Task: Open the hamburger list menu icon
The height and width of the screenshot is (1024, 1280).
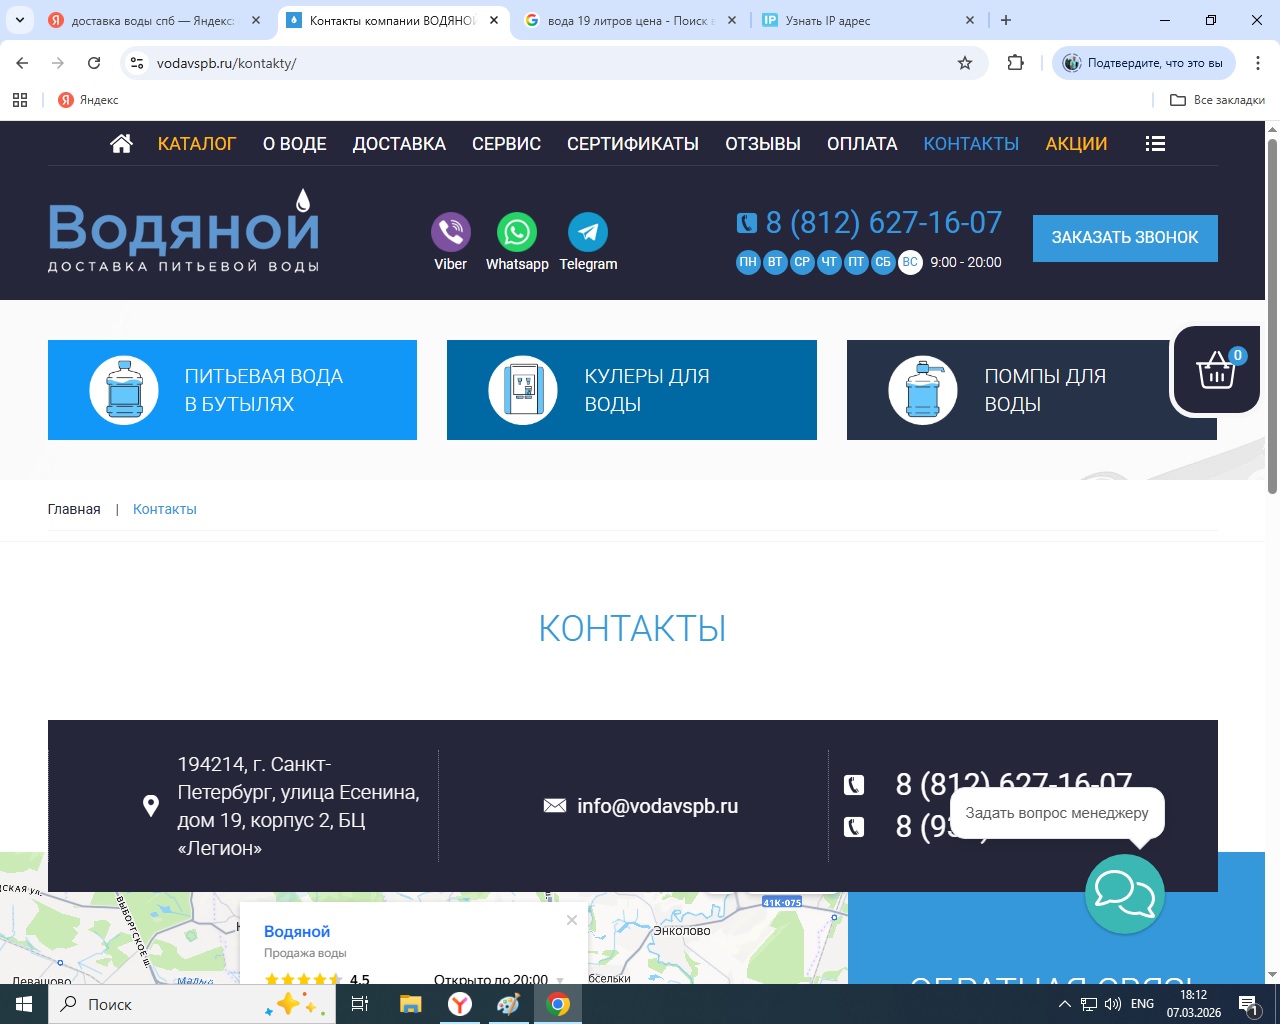Action: pyautogui.click(x=1155, y=144)
